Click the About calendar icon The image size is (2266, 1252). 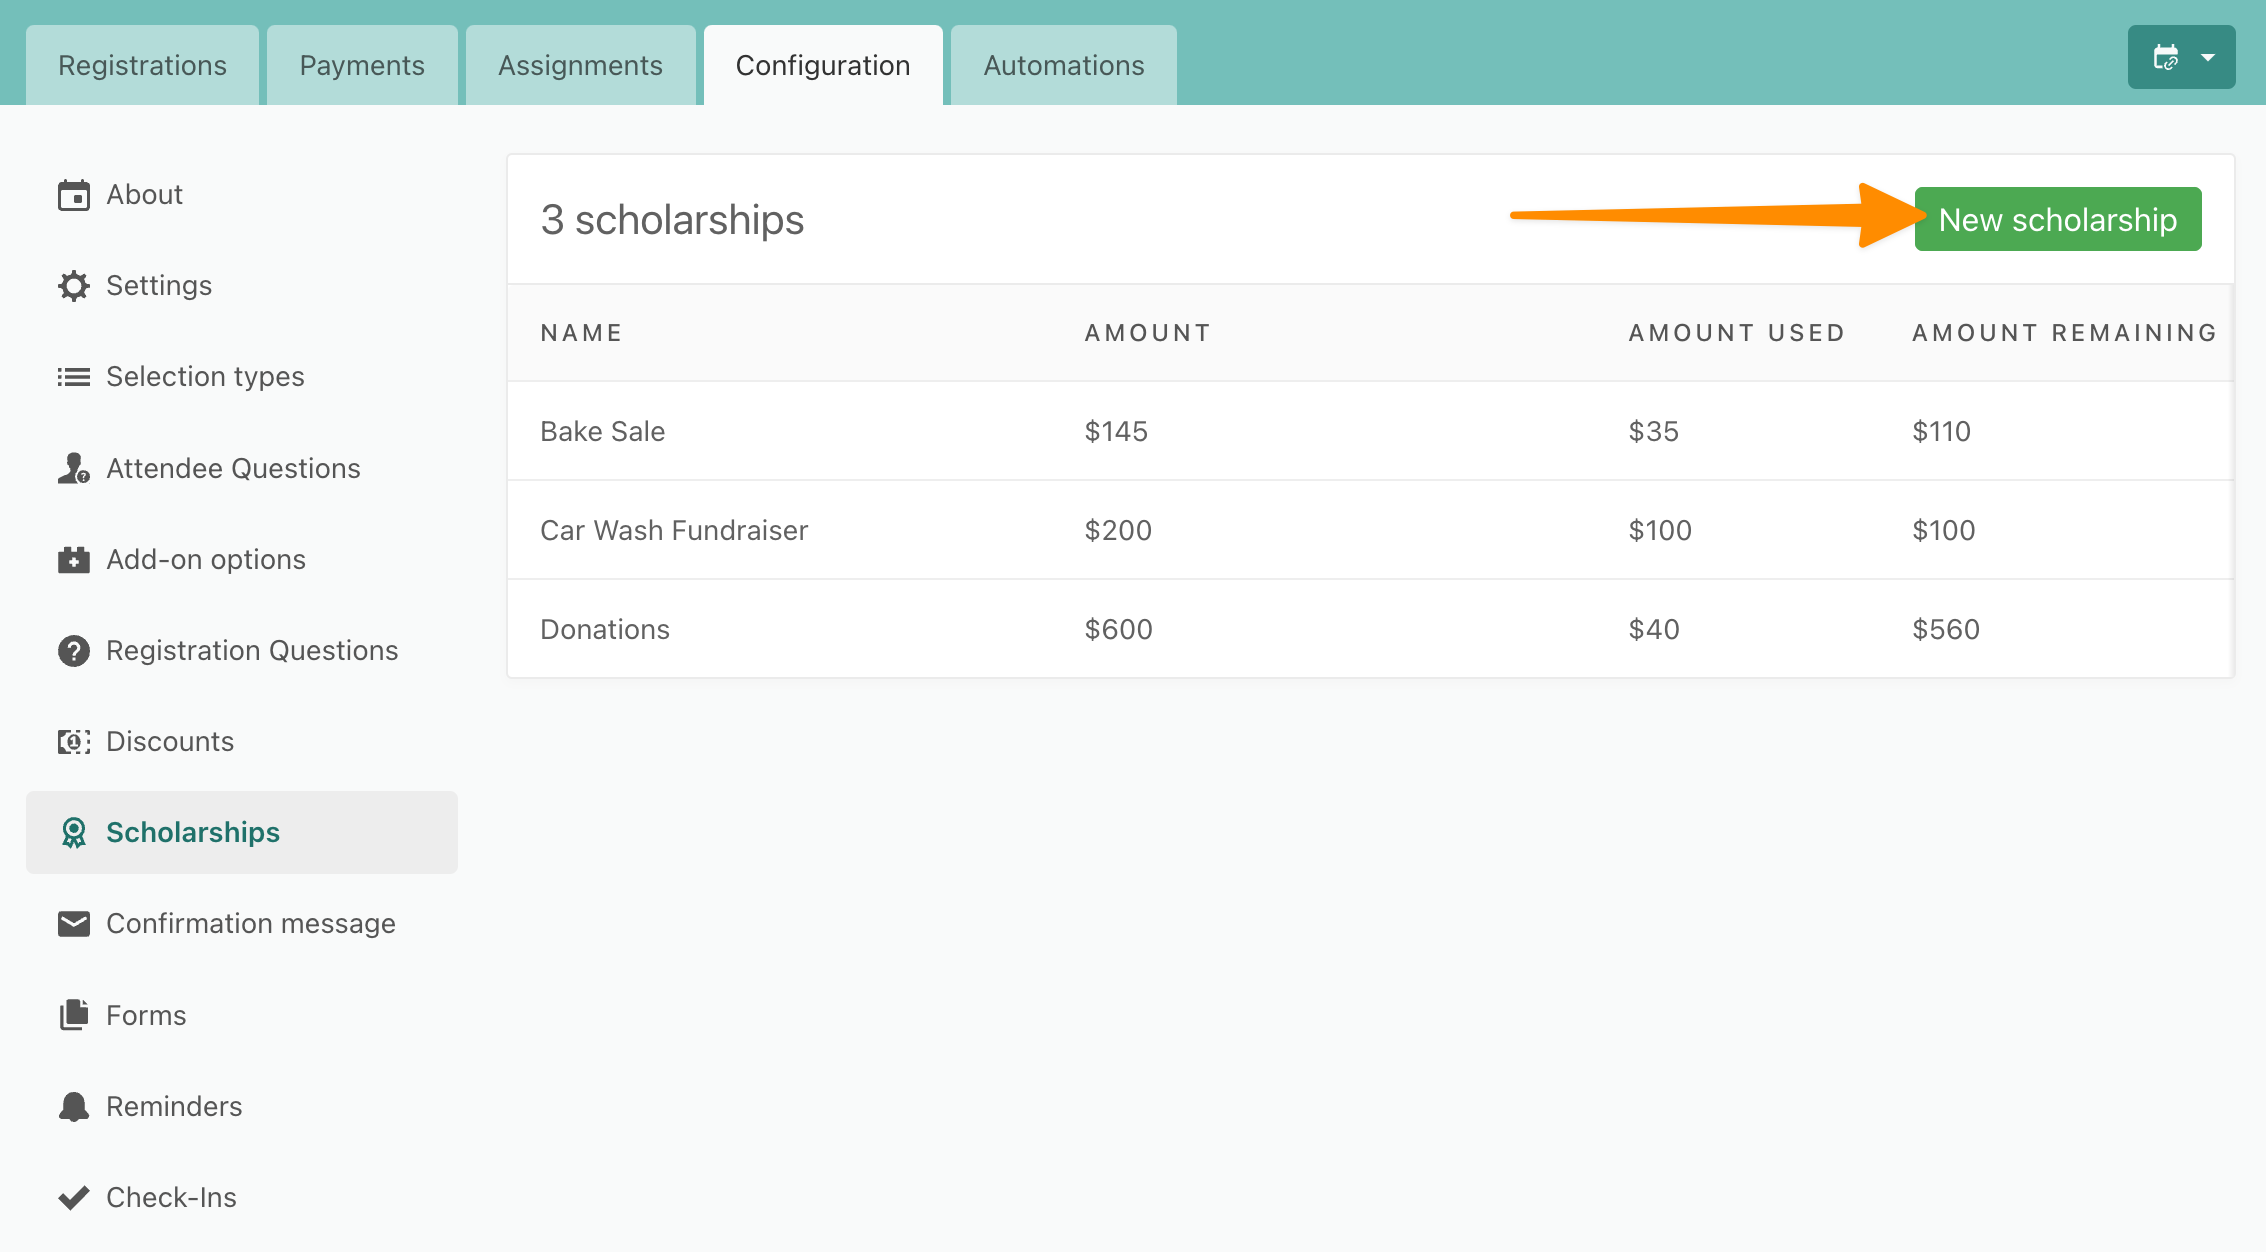click(74, 195)
